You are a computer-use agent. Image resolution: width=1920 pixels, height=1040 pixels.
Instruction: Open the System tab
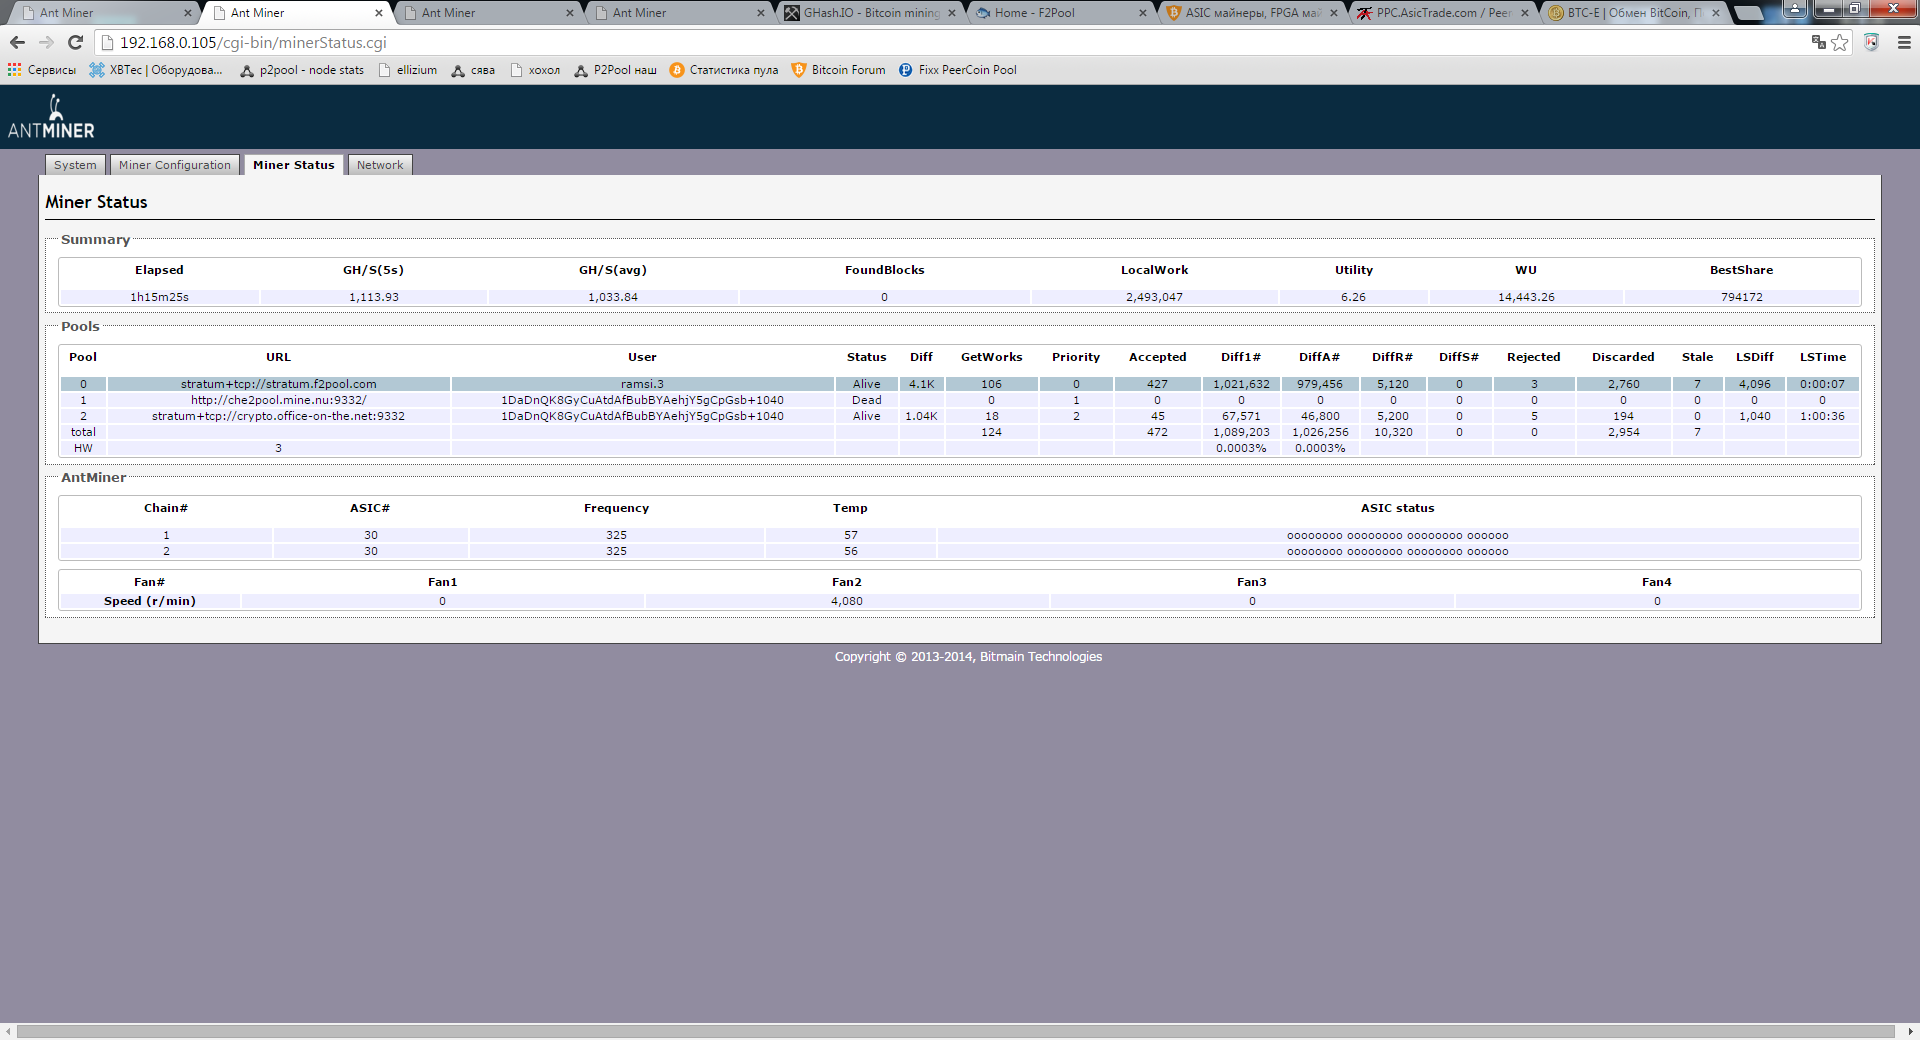coord(75,165)
